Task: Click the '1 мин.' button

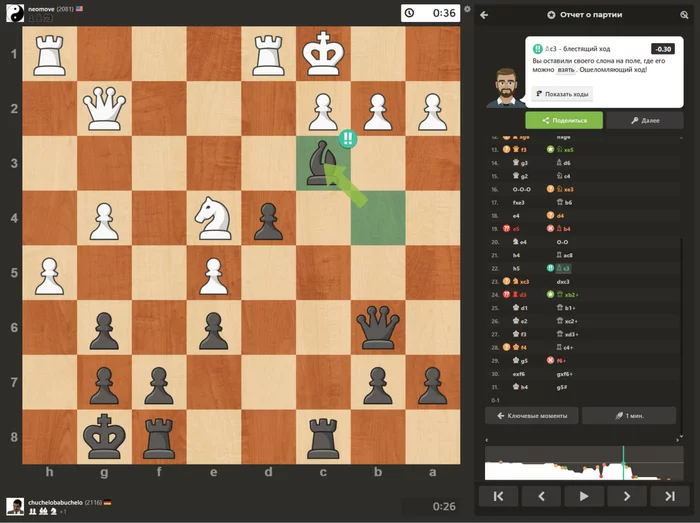Action: tap(629, 415)
